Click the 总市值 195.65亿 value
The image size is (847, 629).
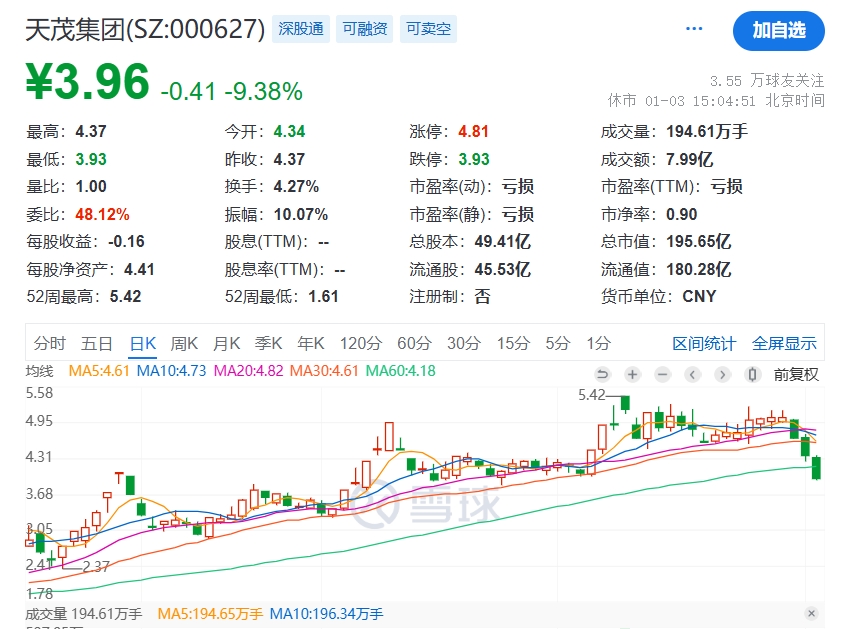[x=698, y=242]
